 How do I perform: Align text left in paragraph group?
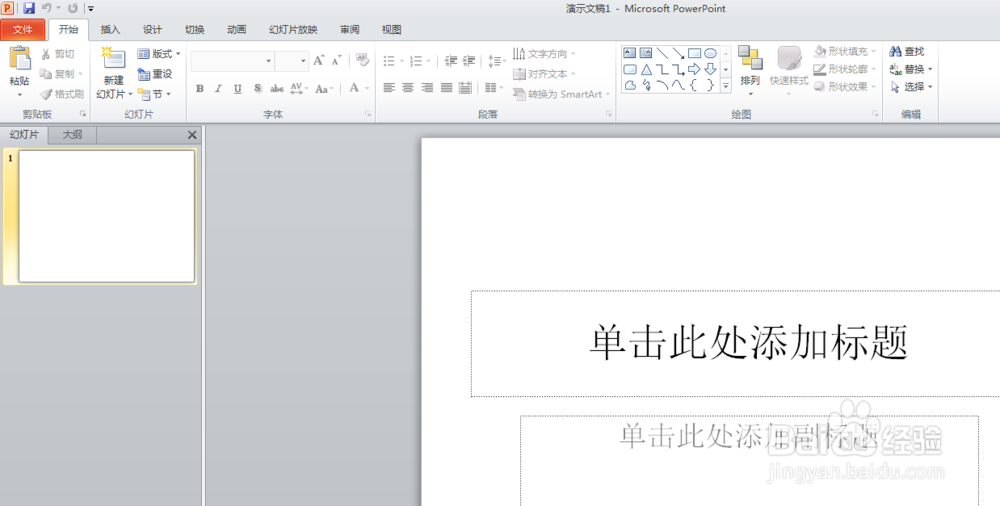389,88
